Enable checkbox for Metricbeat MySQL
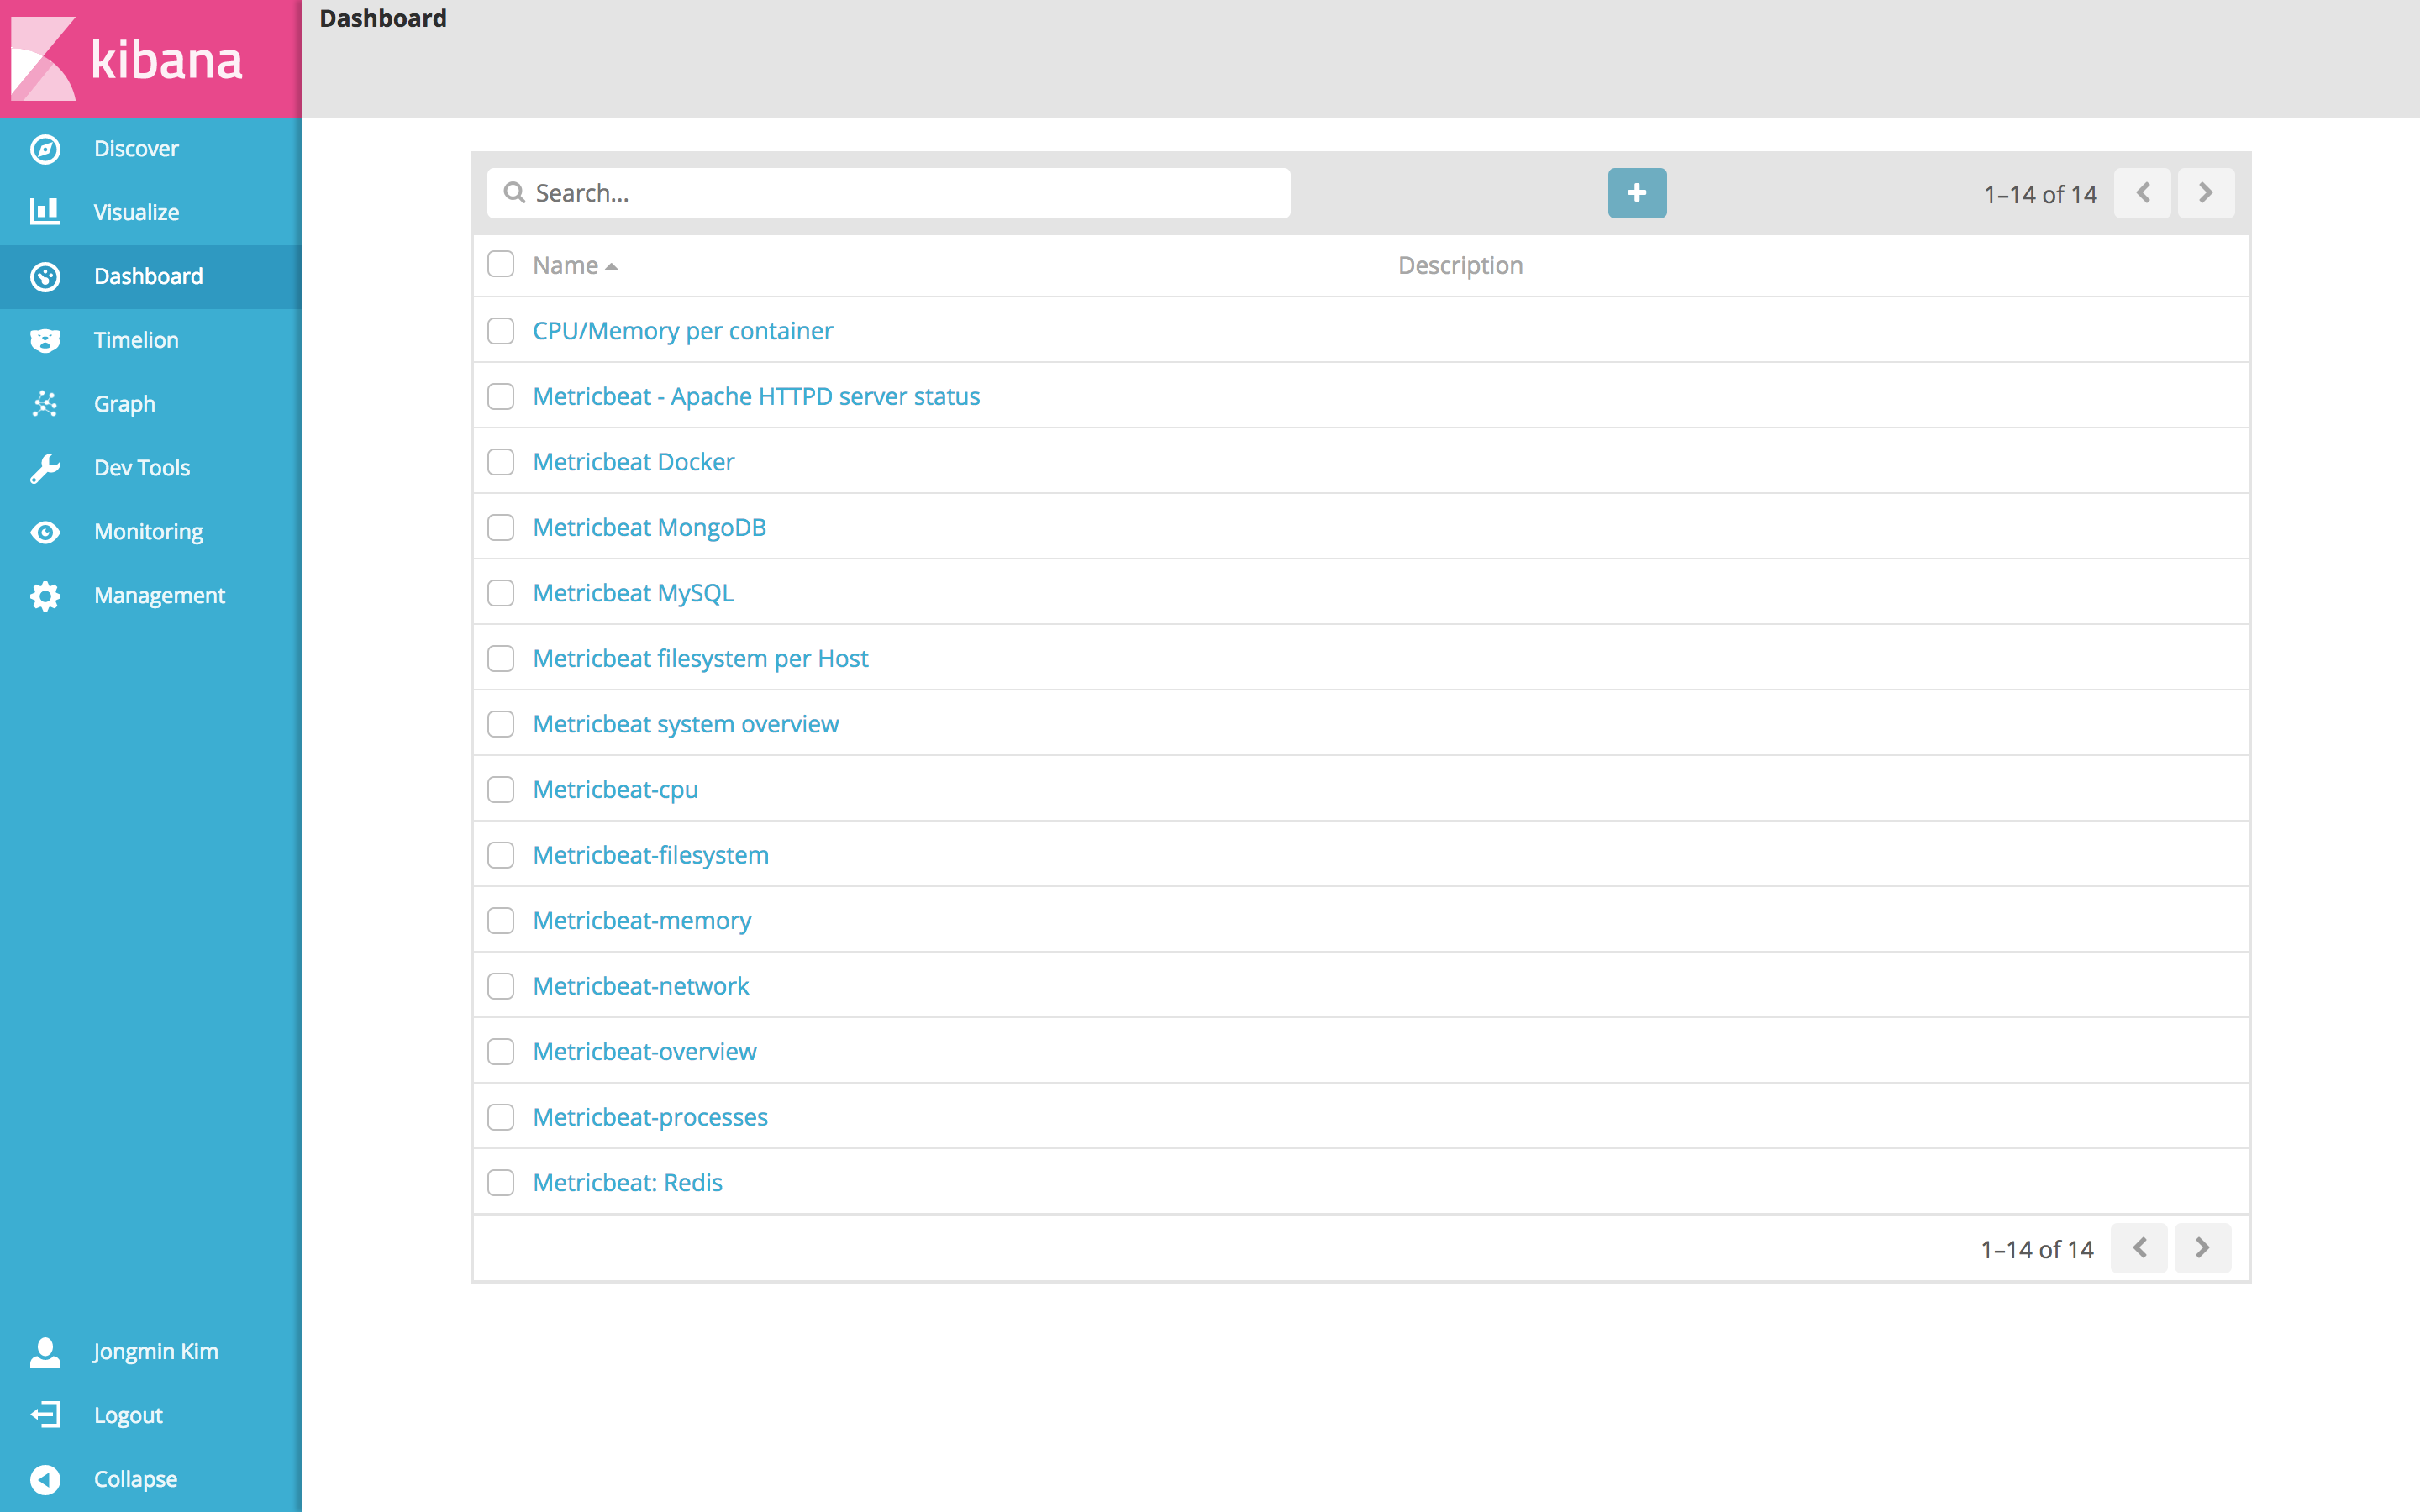Viewport: 2420px width, 1512px height. [x=502, y=592]
